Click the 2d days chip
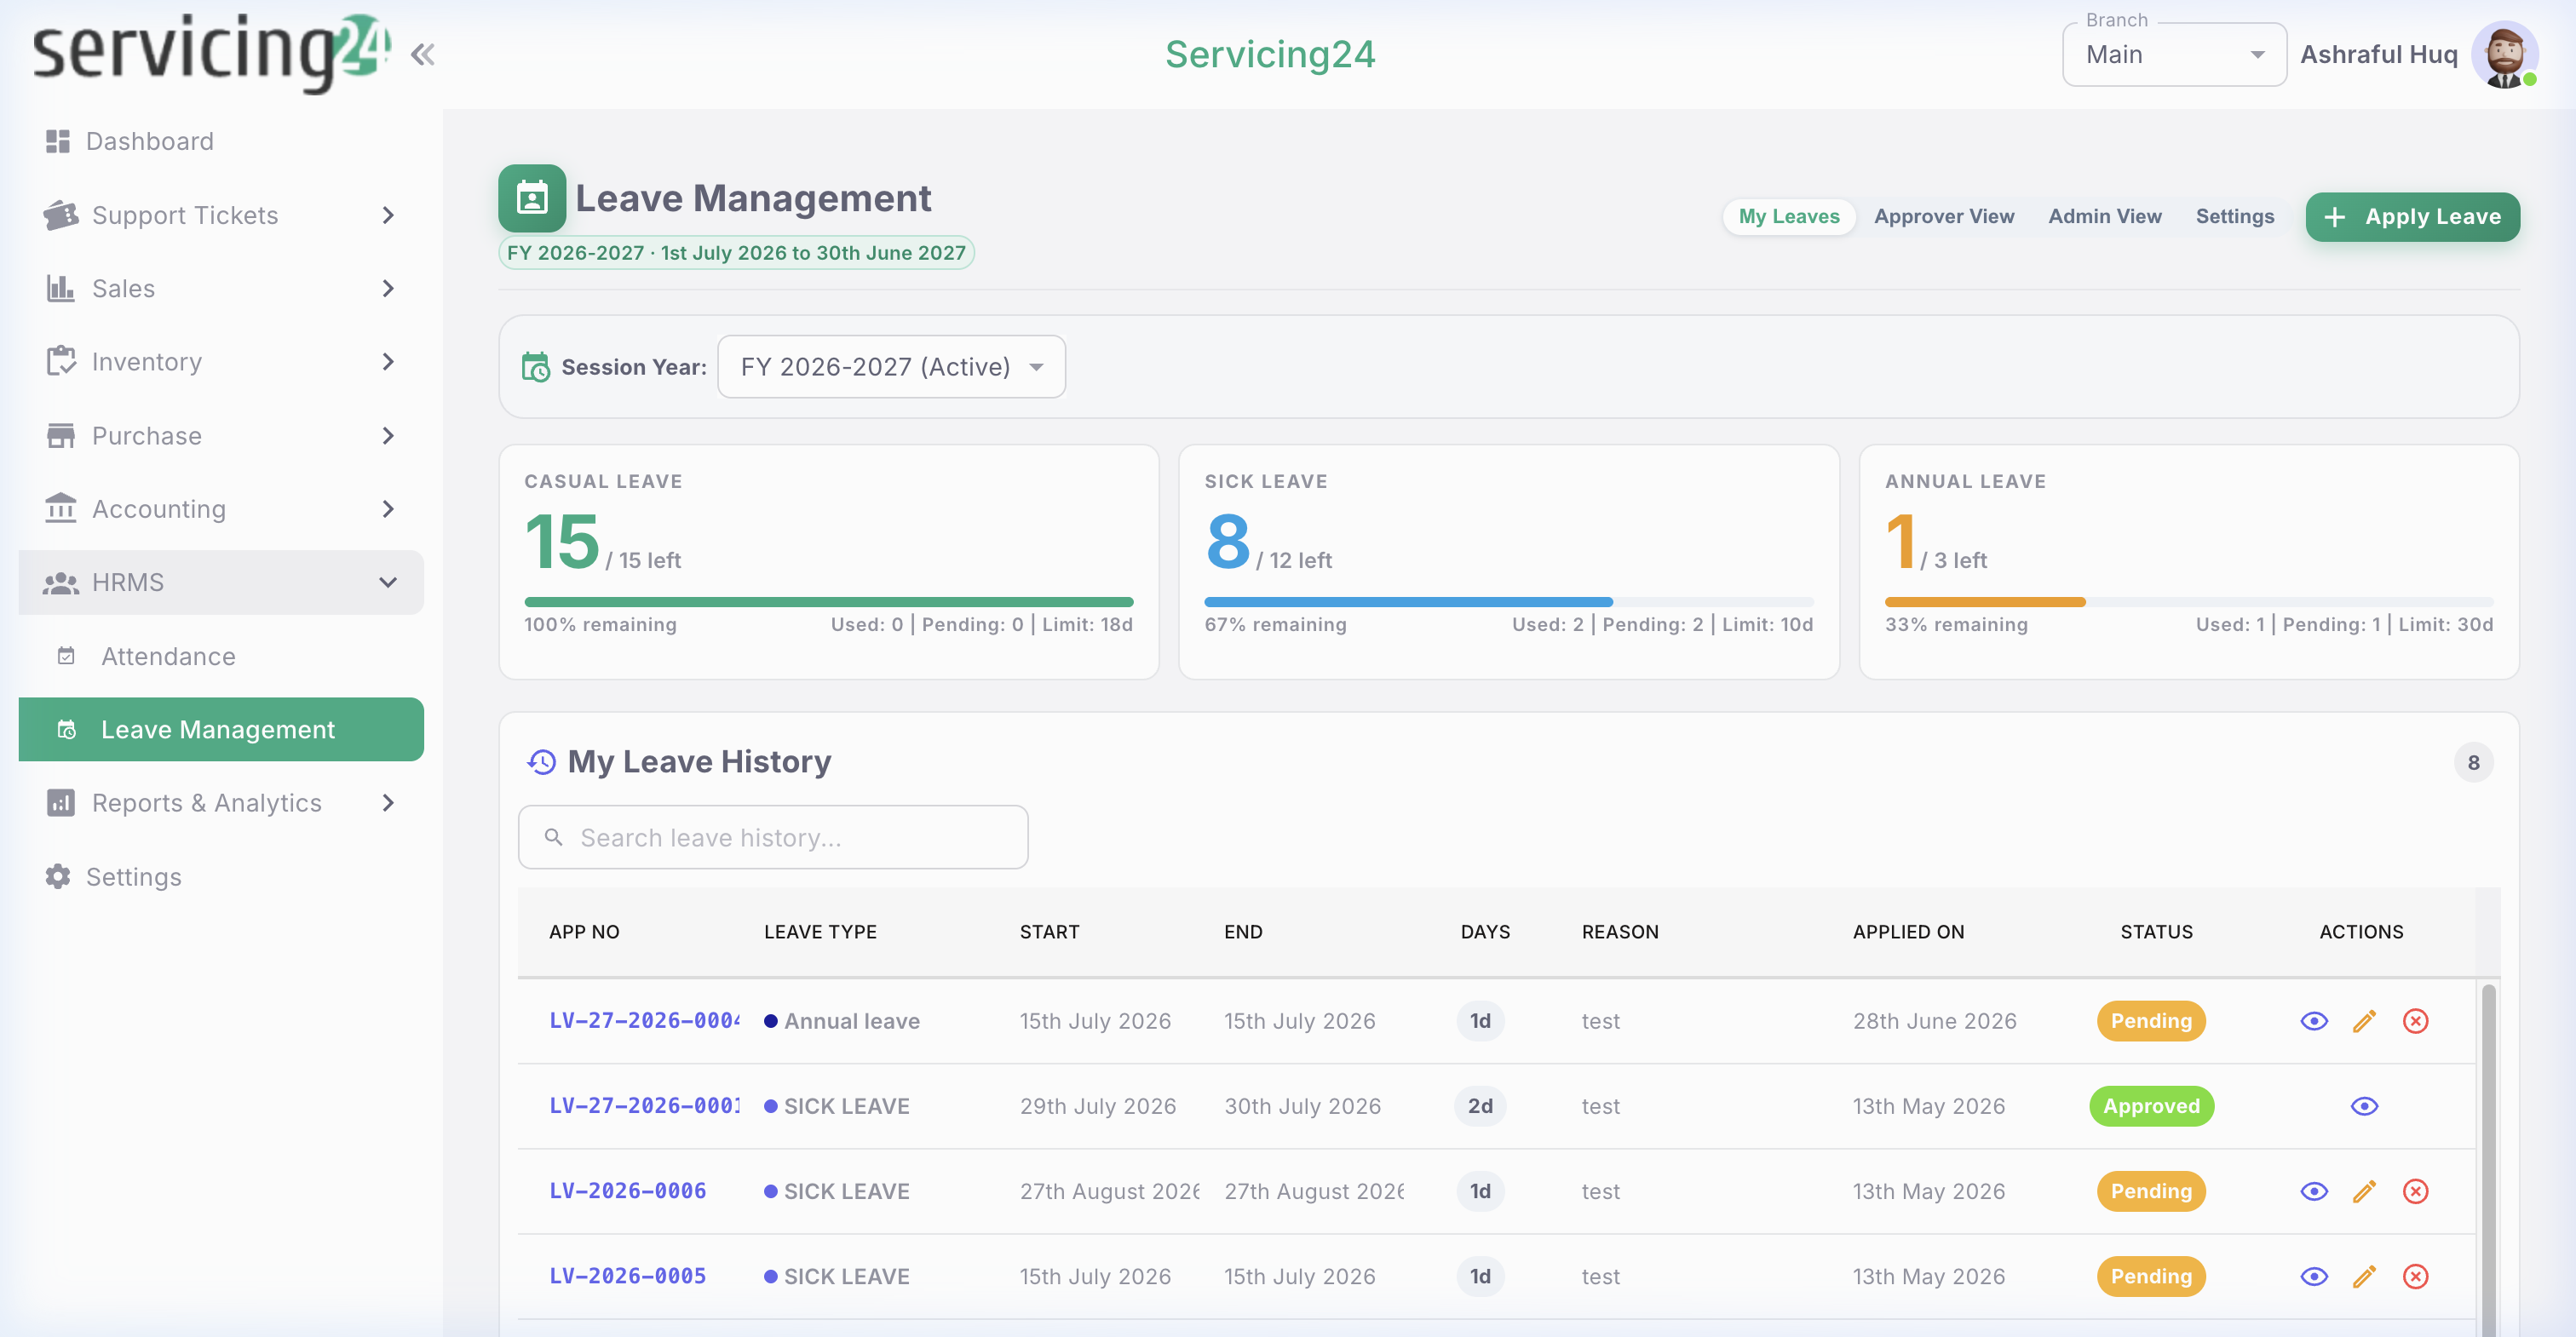 coord(1481,1106)
